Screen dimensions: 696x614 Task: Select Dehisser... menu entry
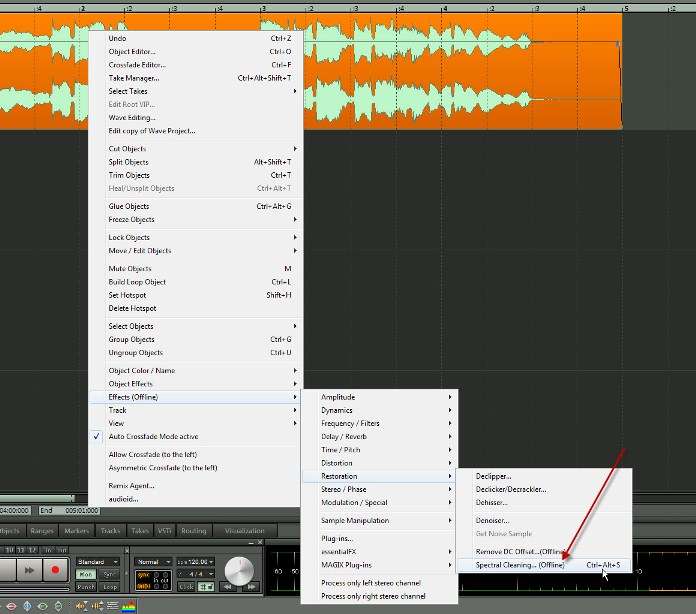coord(544,503)
